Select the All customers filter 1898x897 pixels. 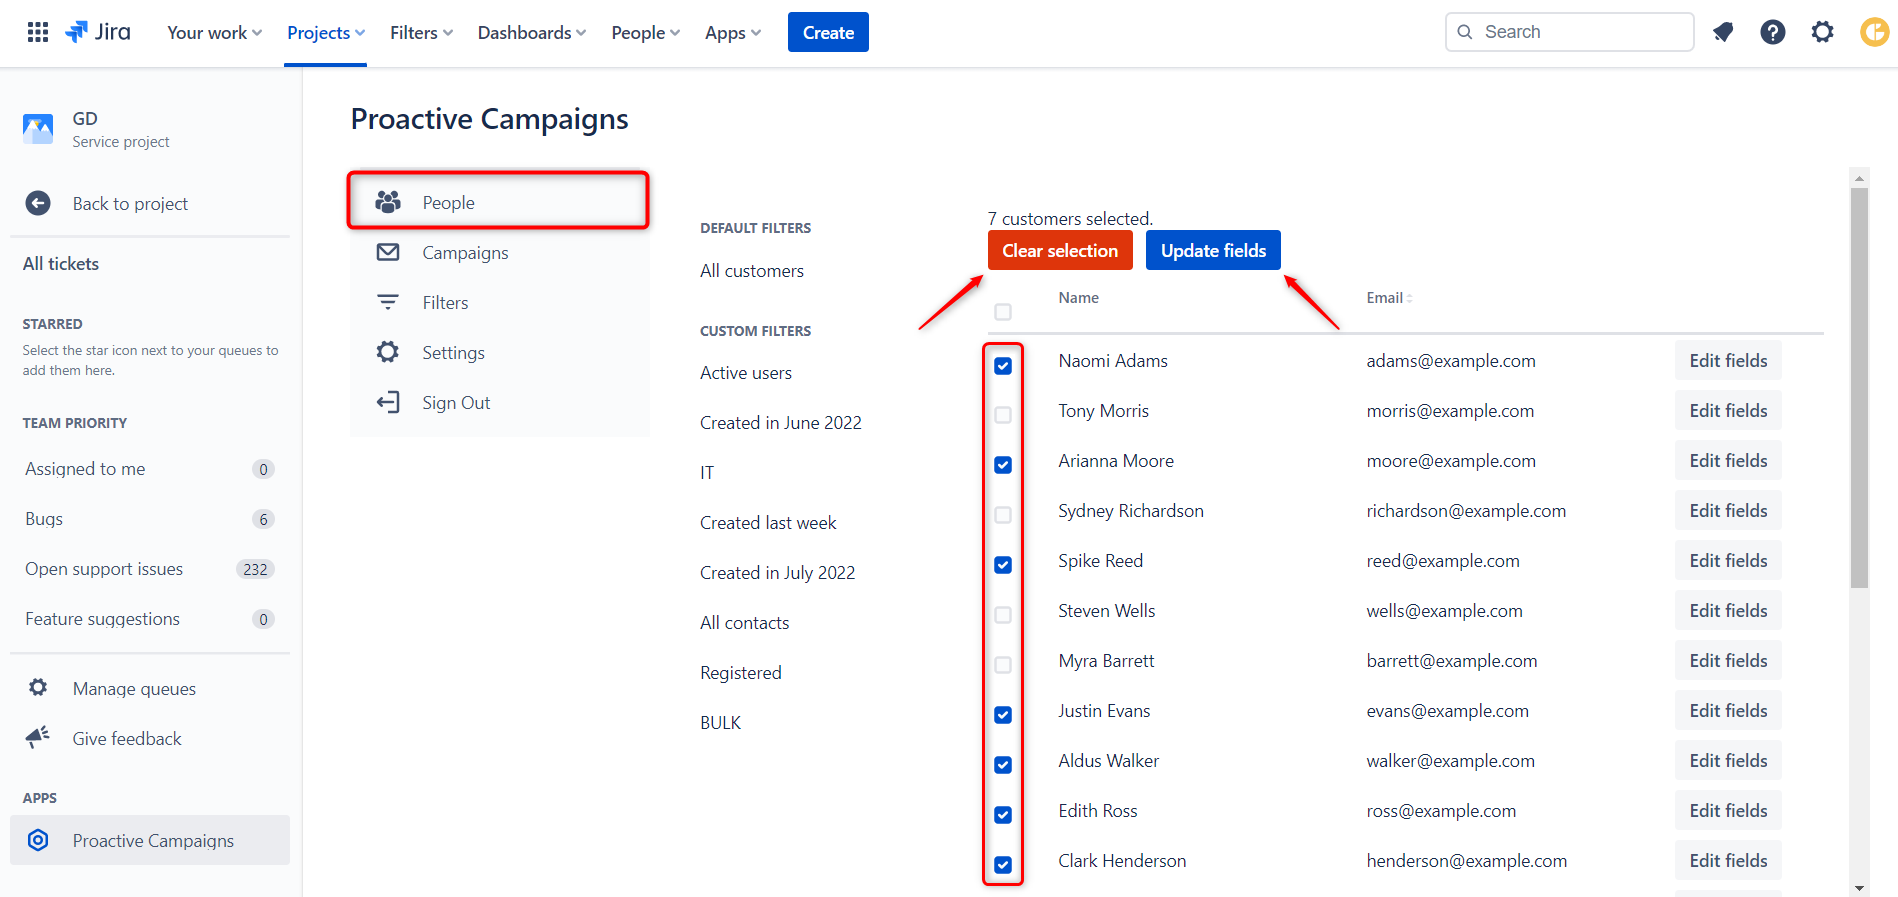752,270
